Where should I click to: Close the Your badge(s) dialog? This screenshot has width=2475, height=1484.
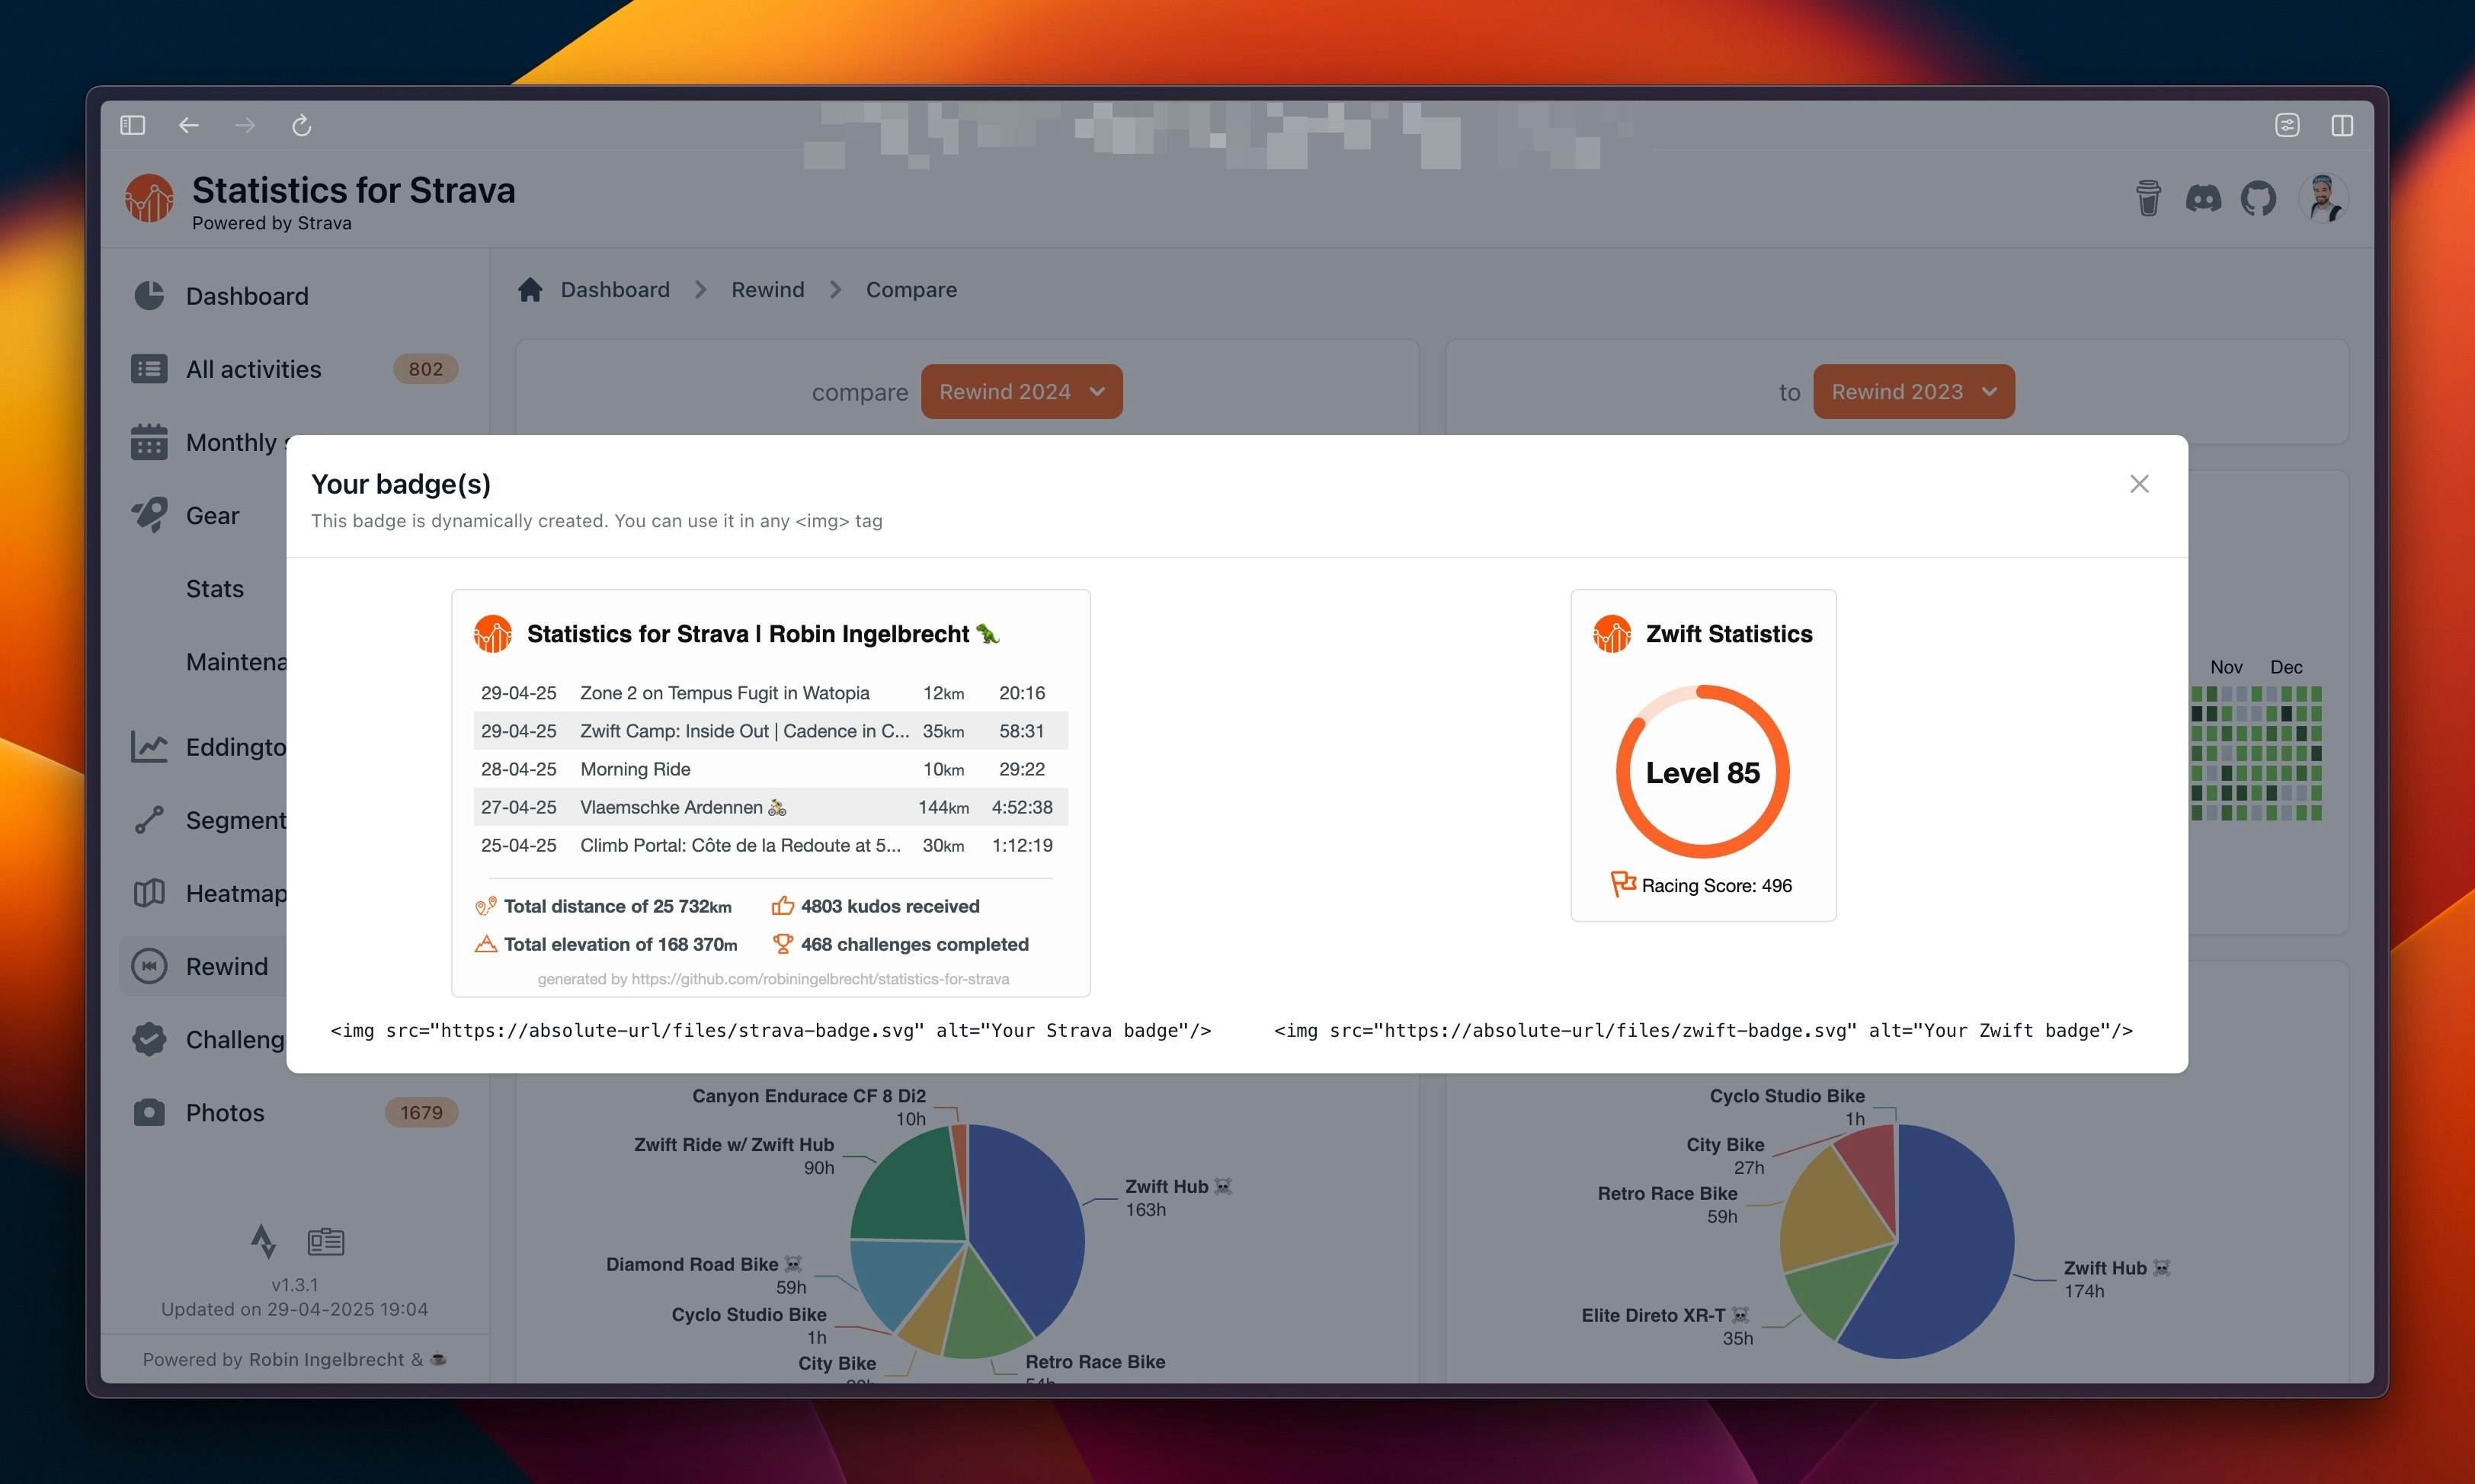click(x=2139, y=484)
